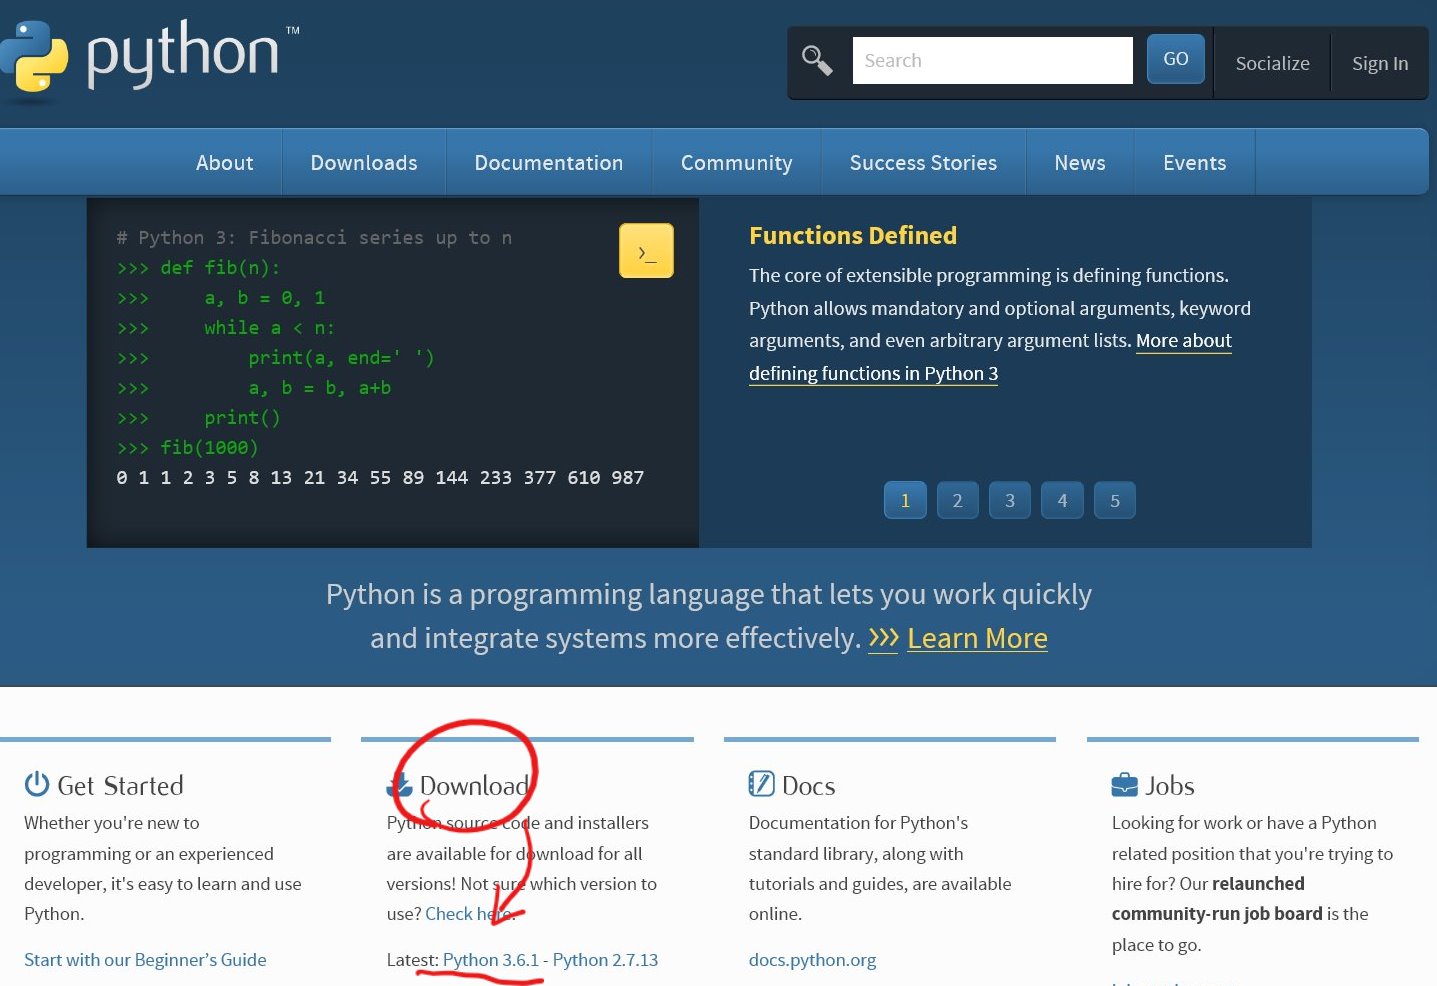Open the docs.python.org link
The width and height of the screenshot is (1437, 986).
tap(812, 960)
